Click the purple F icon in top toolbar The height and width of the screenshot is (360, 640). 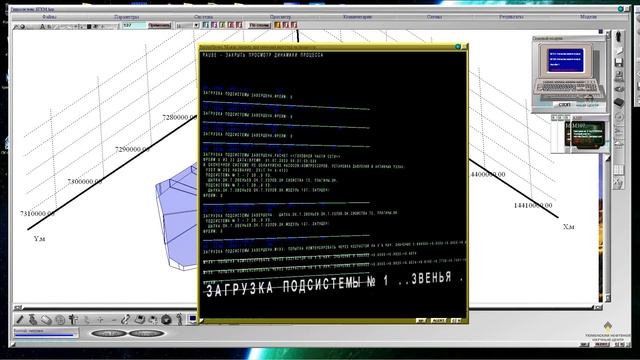214,25
